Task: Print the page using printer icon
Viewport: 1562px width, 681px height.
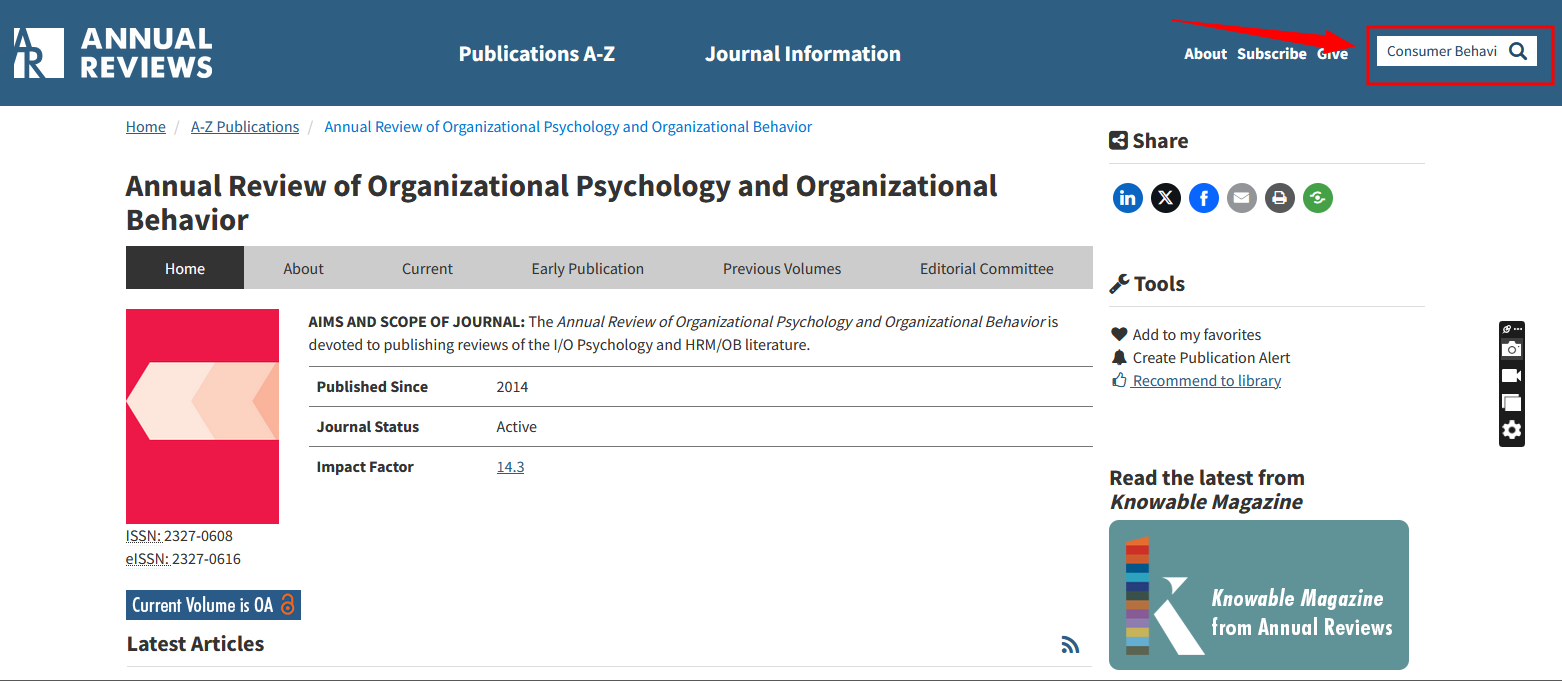Action: [1279, 198]
